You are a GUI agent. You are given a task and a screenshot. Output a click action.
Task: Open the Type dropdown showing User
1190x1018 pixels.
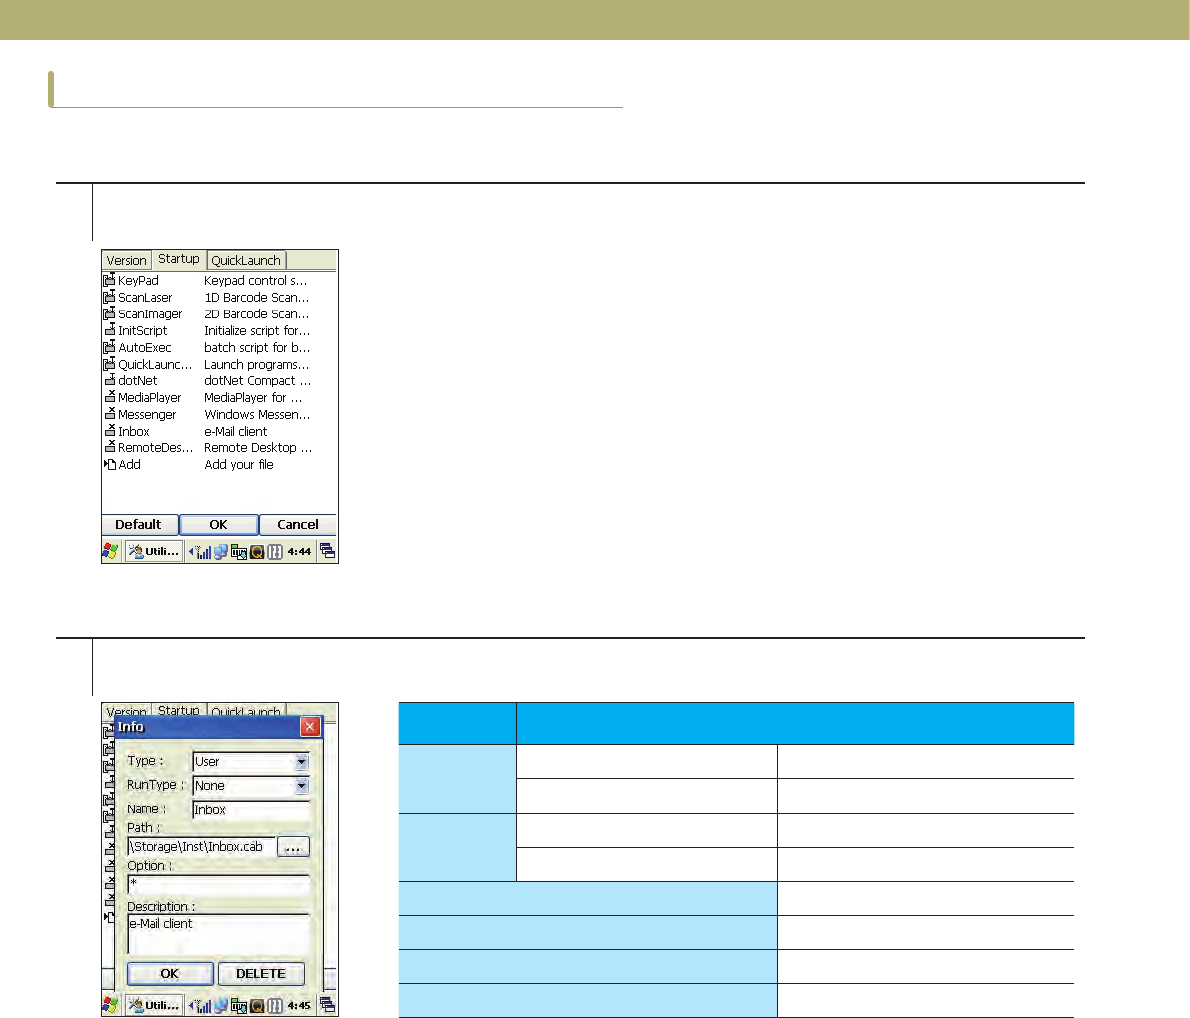click(x=250, y=761)
